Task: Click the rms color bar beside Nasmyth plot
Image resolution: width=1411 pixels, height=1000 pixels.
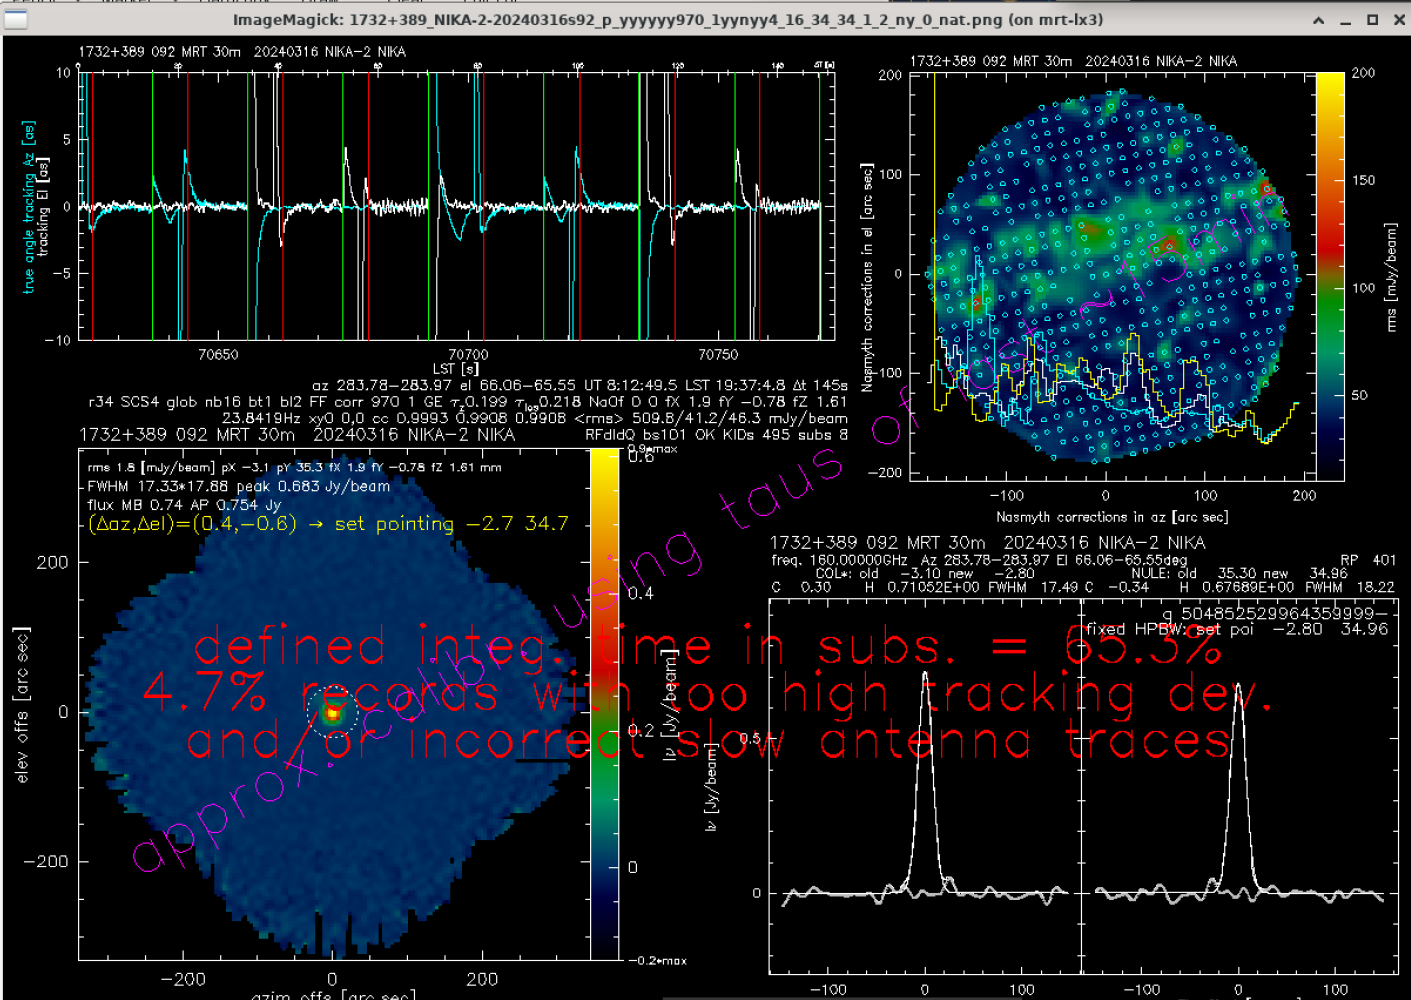Action: tap(1330, 275)
